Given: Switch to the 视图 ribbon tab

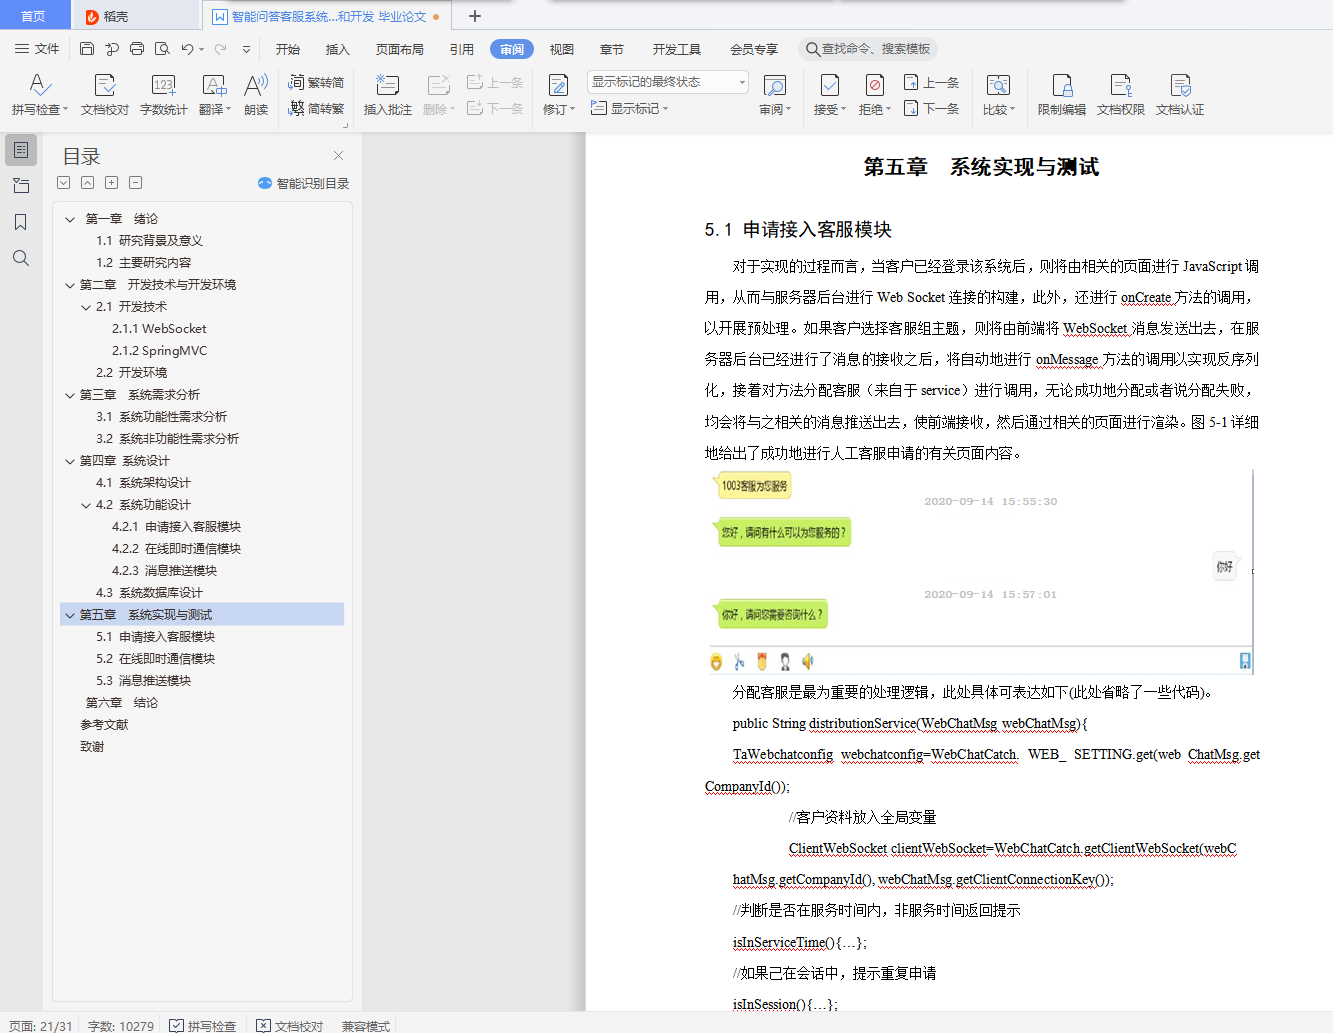Looking at the screenshot, I should pos(562,48).
